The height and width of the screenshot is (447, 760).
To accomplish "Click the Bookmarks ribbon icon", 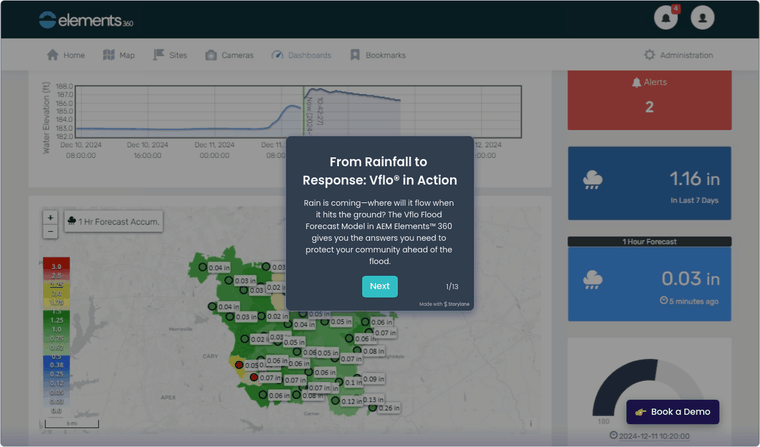I will pyautogui.click(x=355, y=55).
